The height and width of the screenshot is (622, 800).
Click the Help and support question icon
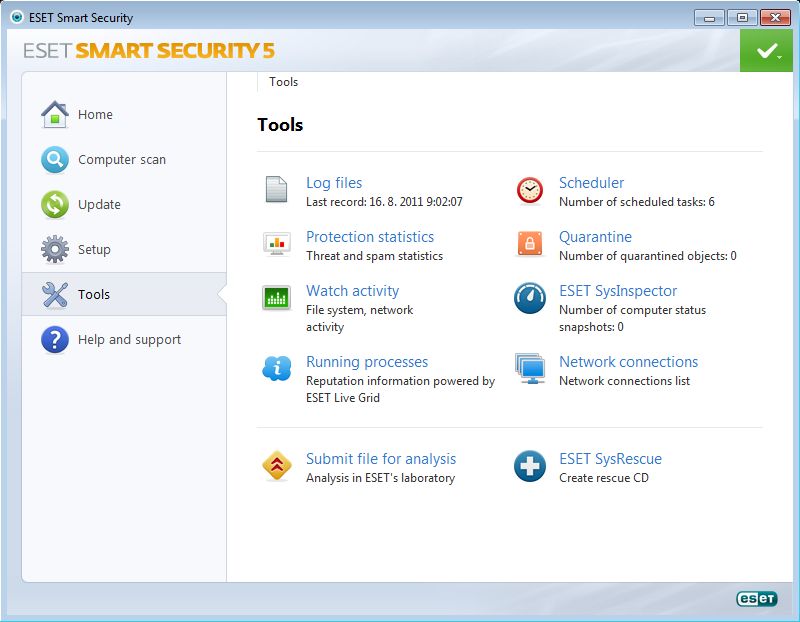coord(55,339)
